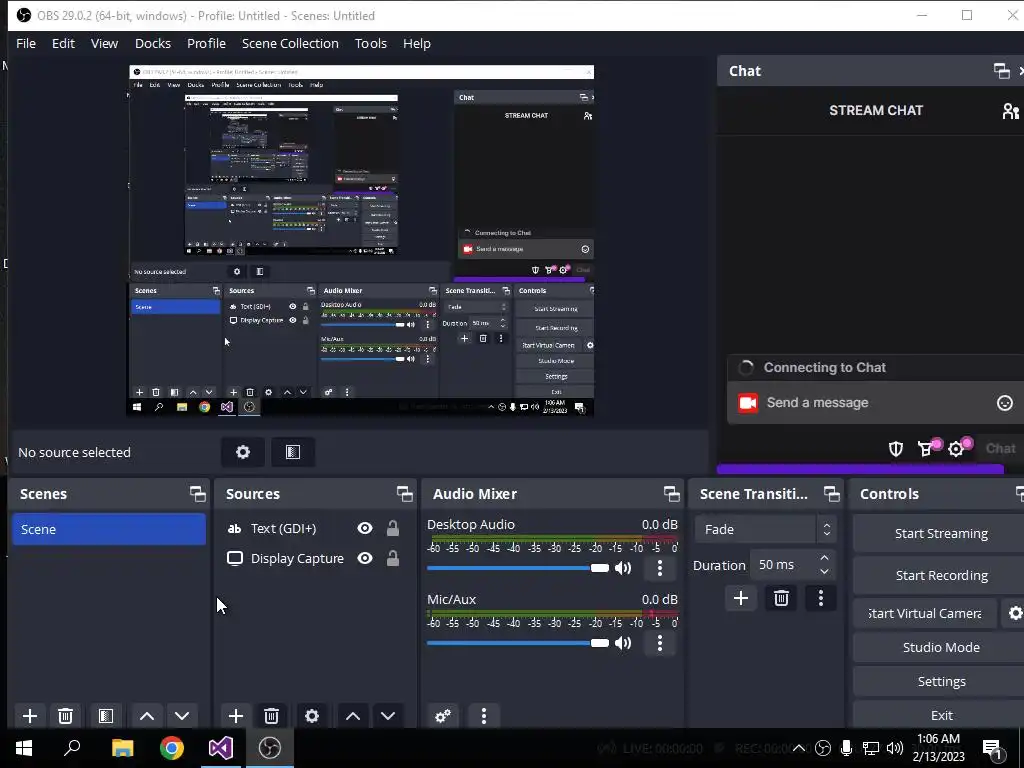Remove selected scene with trash icon
This screenshot has height=768, width=1024.
pos(65,716)
